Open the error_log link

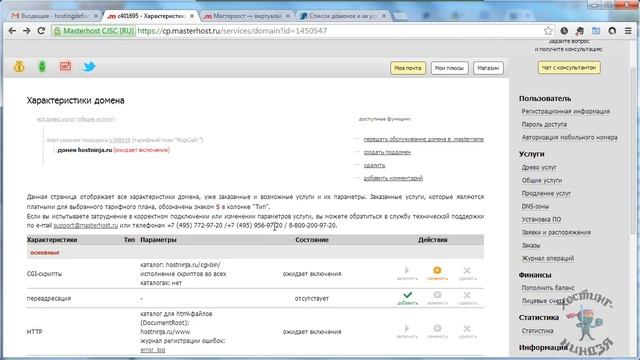(153, 350)
